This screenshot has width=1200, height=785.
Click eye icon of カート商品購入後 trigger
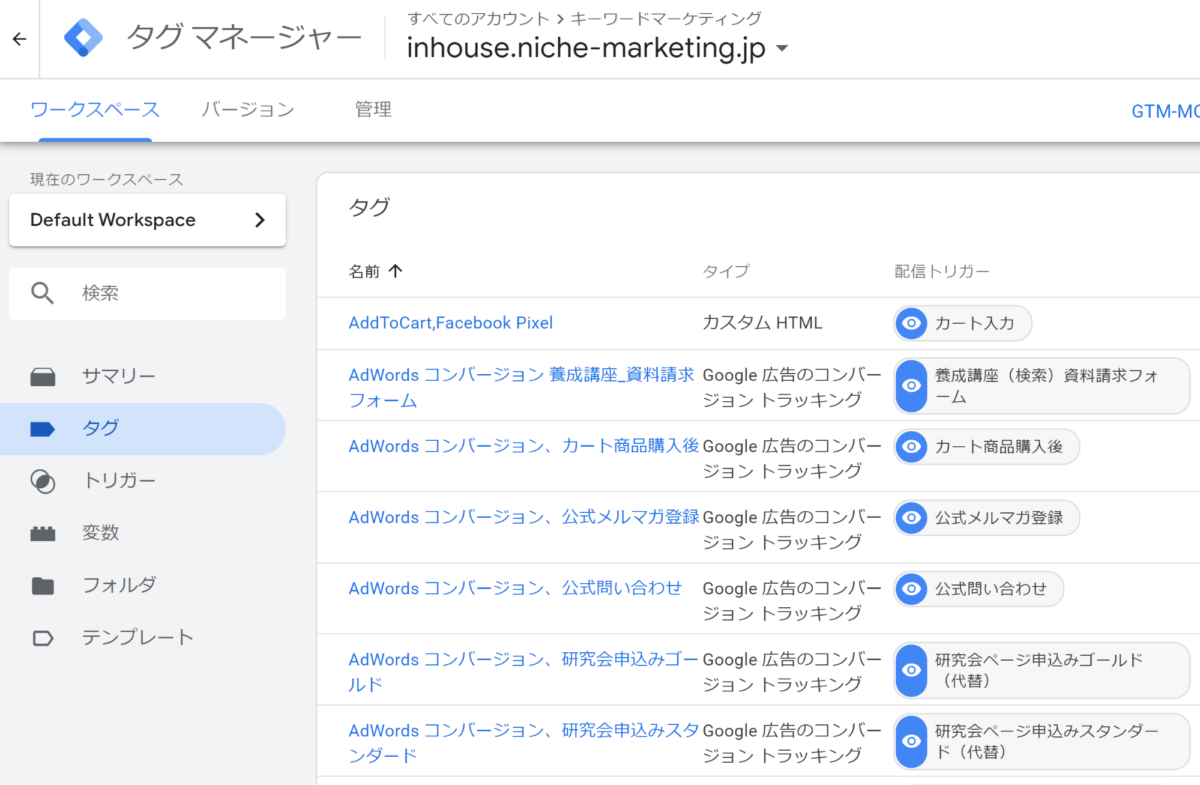(x=911, y=446)
